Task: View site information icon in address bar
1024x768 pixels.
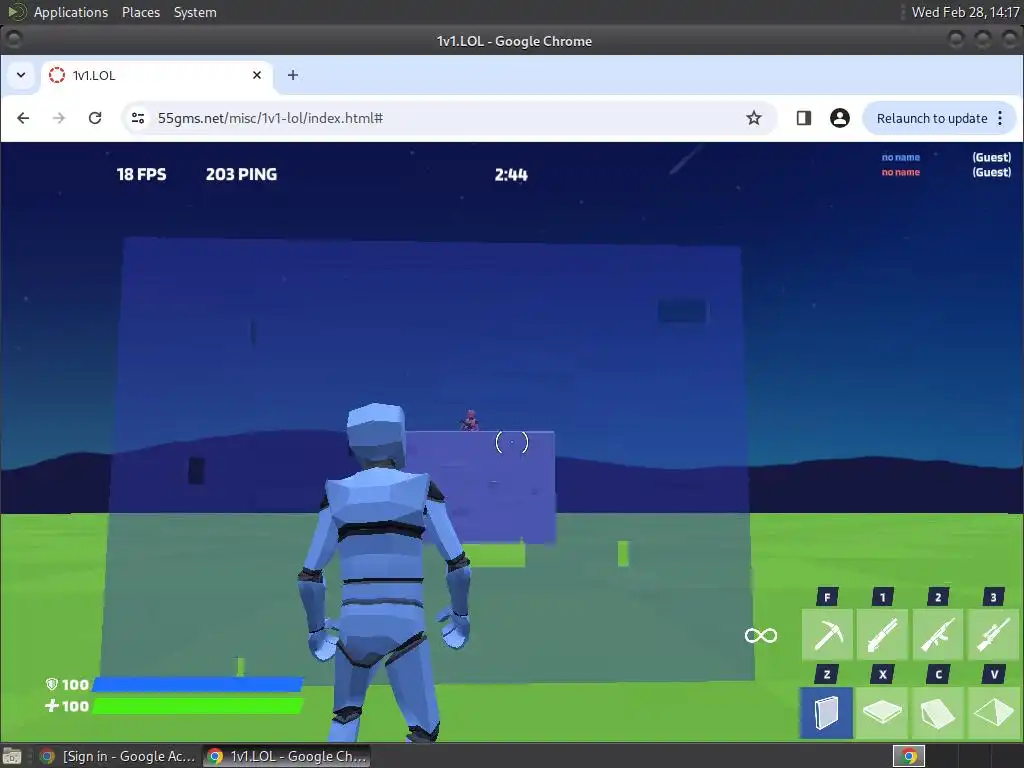Action: pyautogui.click(x=138, y=118)
